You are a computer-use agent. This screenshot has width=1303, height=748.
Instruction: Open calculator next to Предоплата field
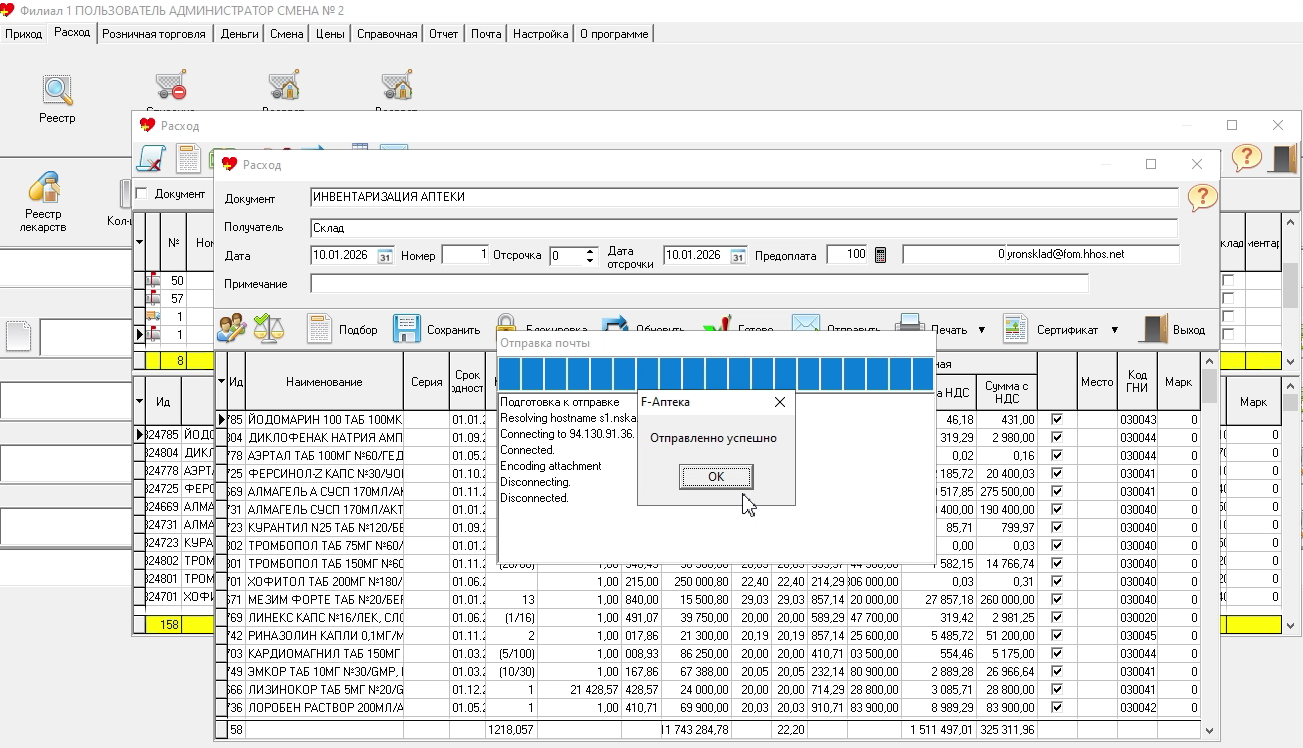pyautogui.click(x=880, y=255)
